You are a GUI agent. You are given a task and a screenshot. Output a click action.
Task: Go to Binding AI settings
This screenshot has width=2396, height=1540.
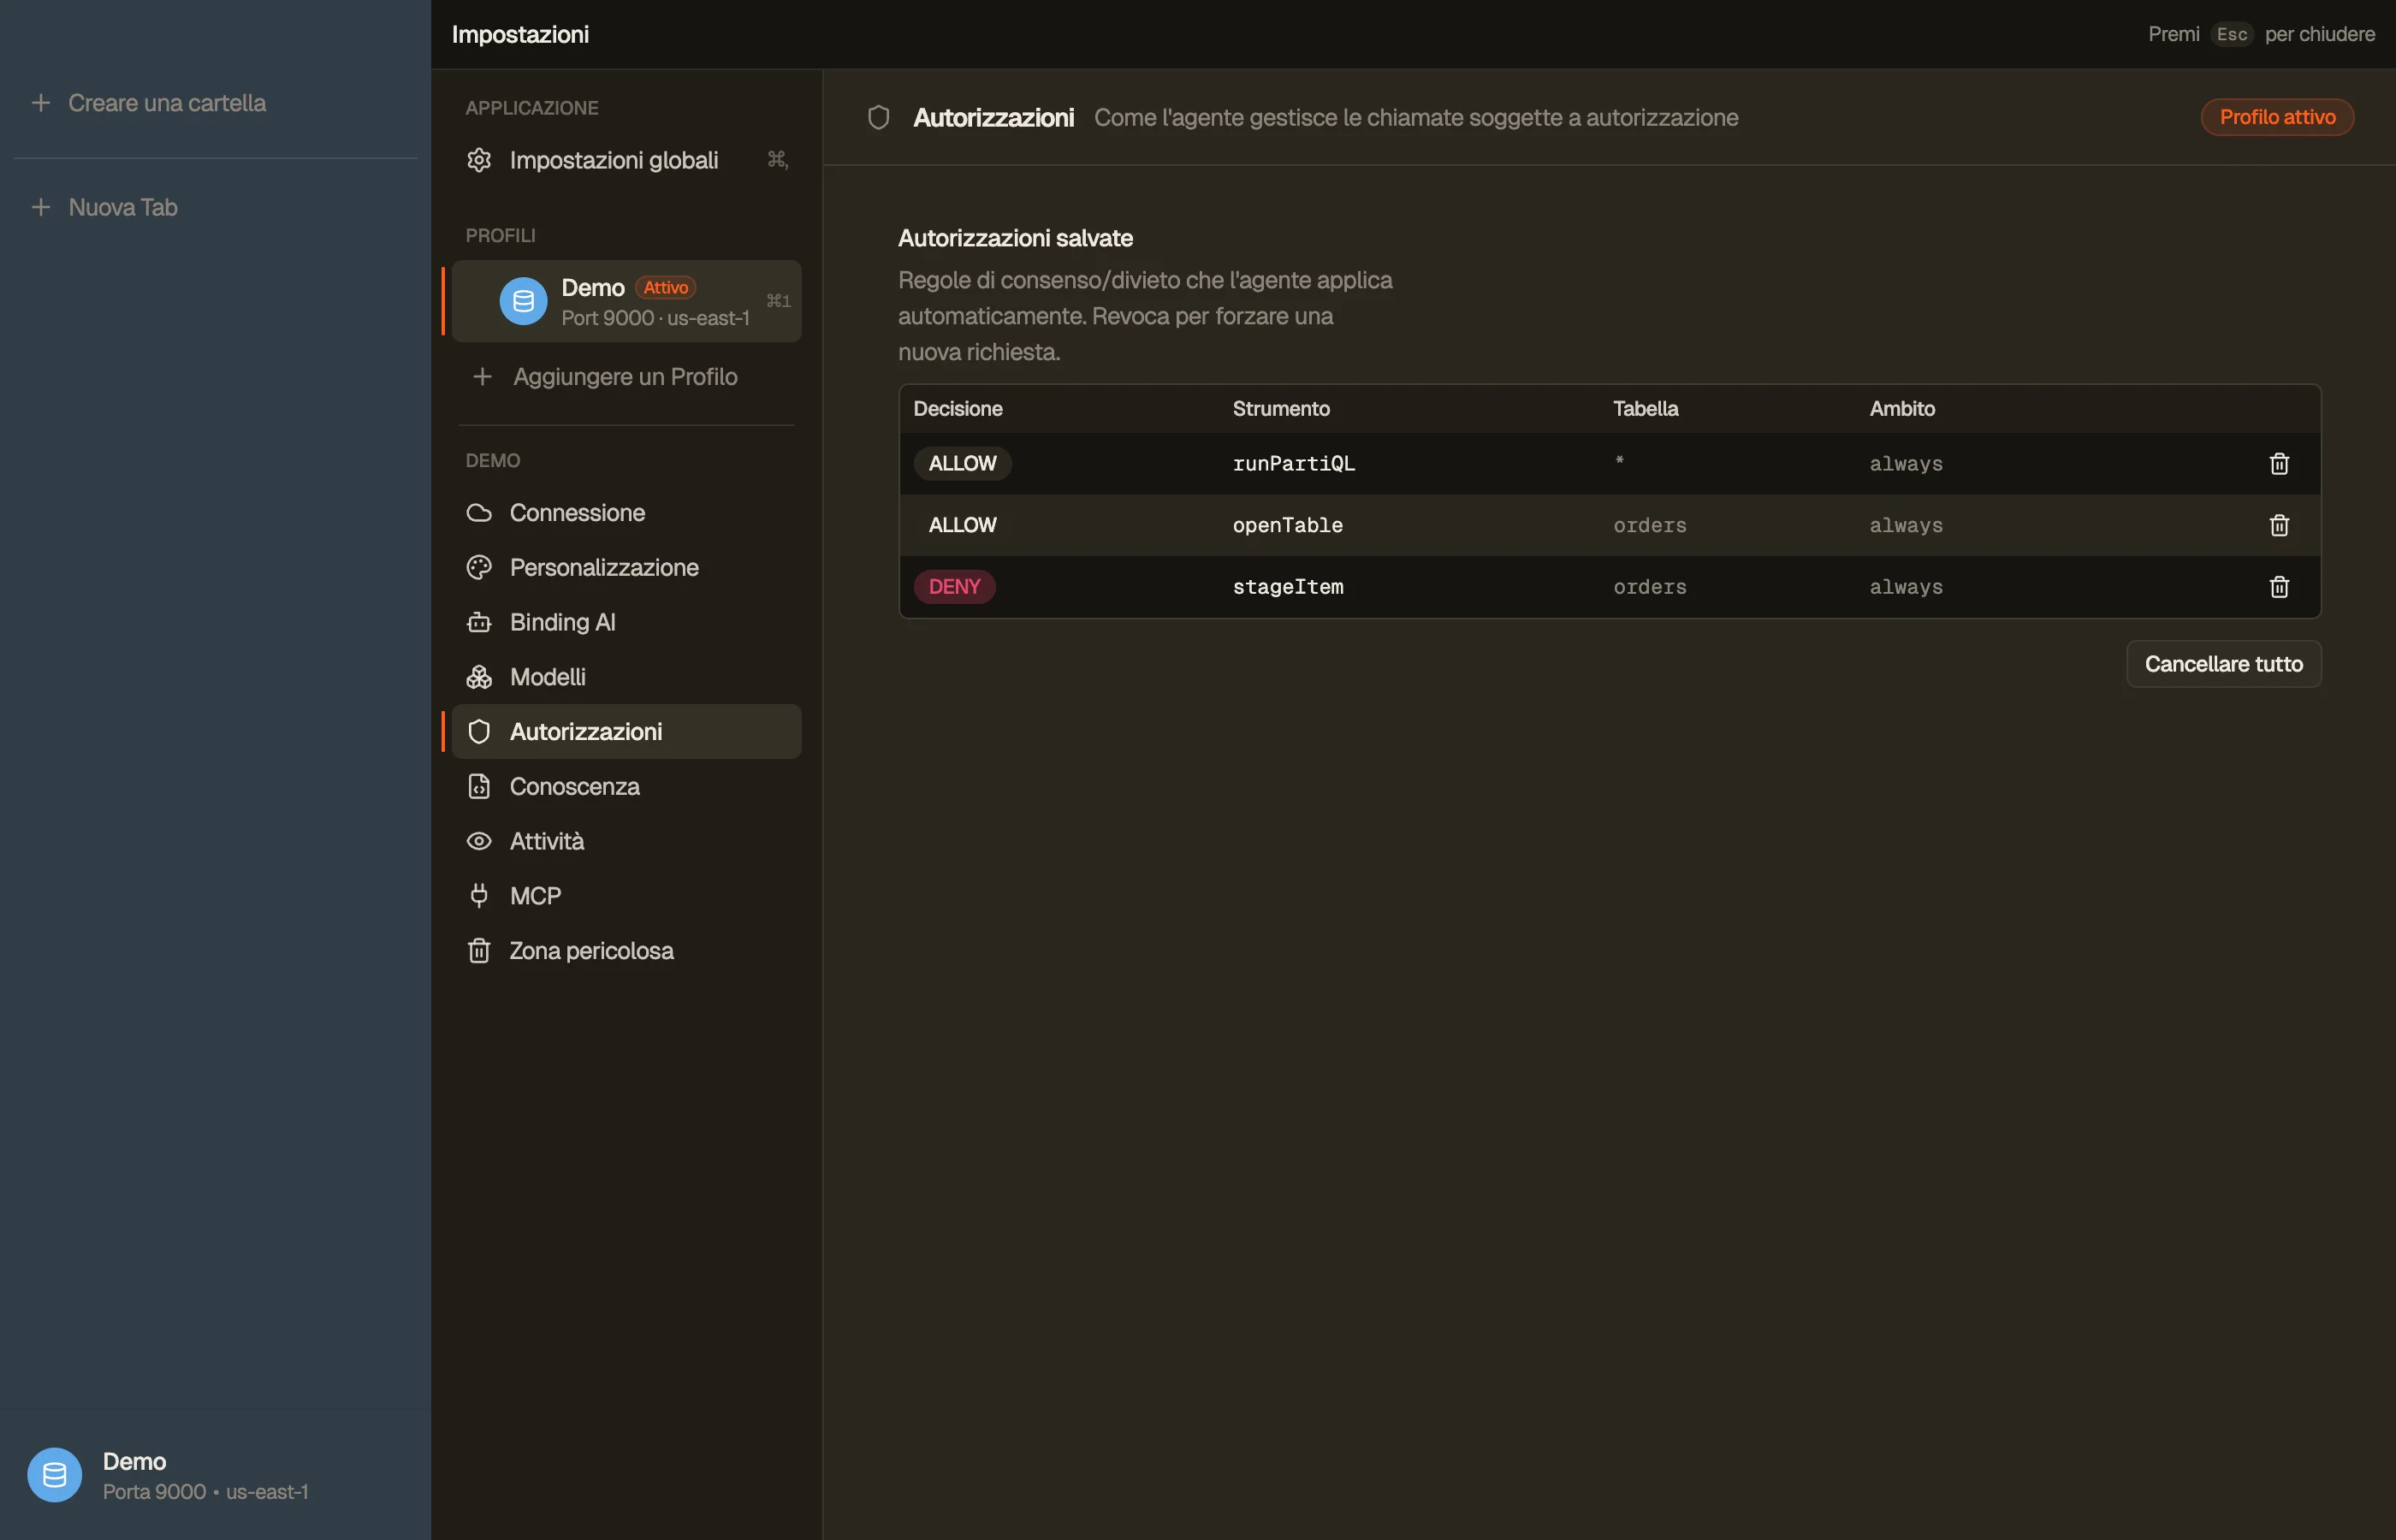(626, 622)
